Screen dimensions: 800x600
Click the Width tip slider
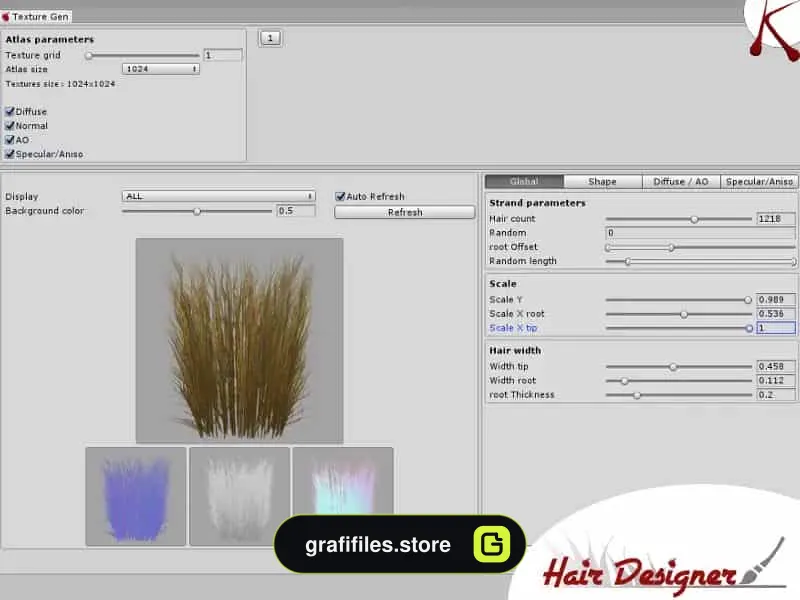pyautogui.click(x=679, y=366)
